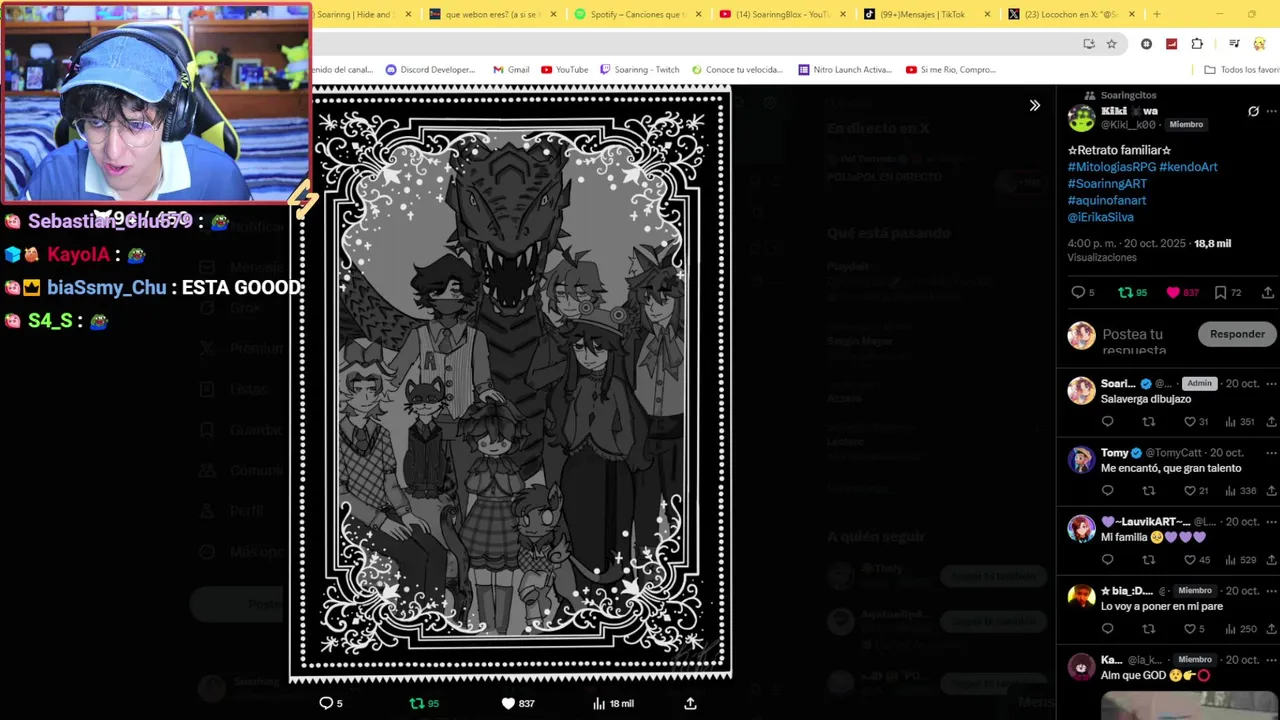Like Tomy's 'Me encantó' comment
The width and height of the screenshot is (1280, 720).
click(1189, 491)
